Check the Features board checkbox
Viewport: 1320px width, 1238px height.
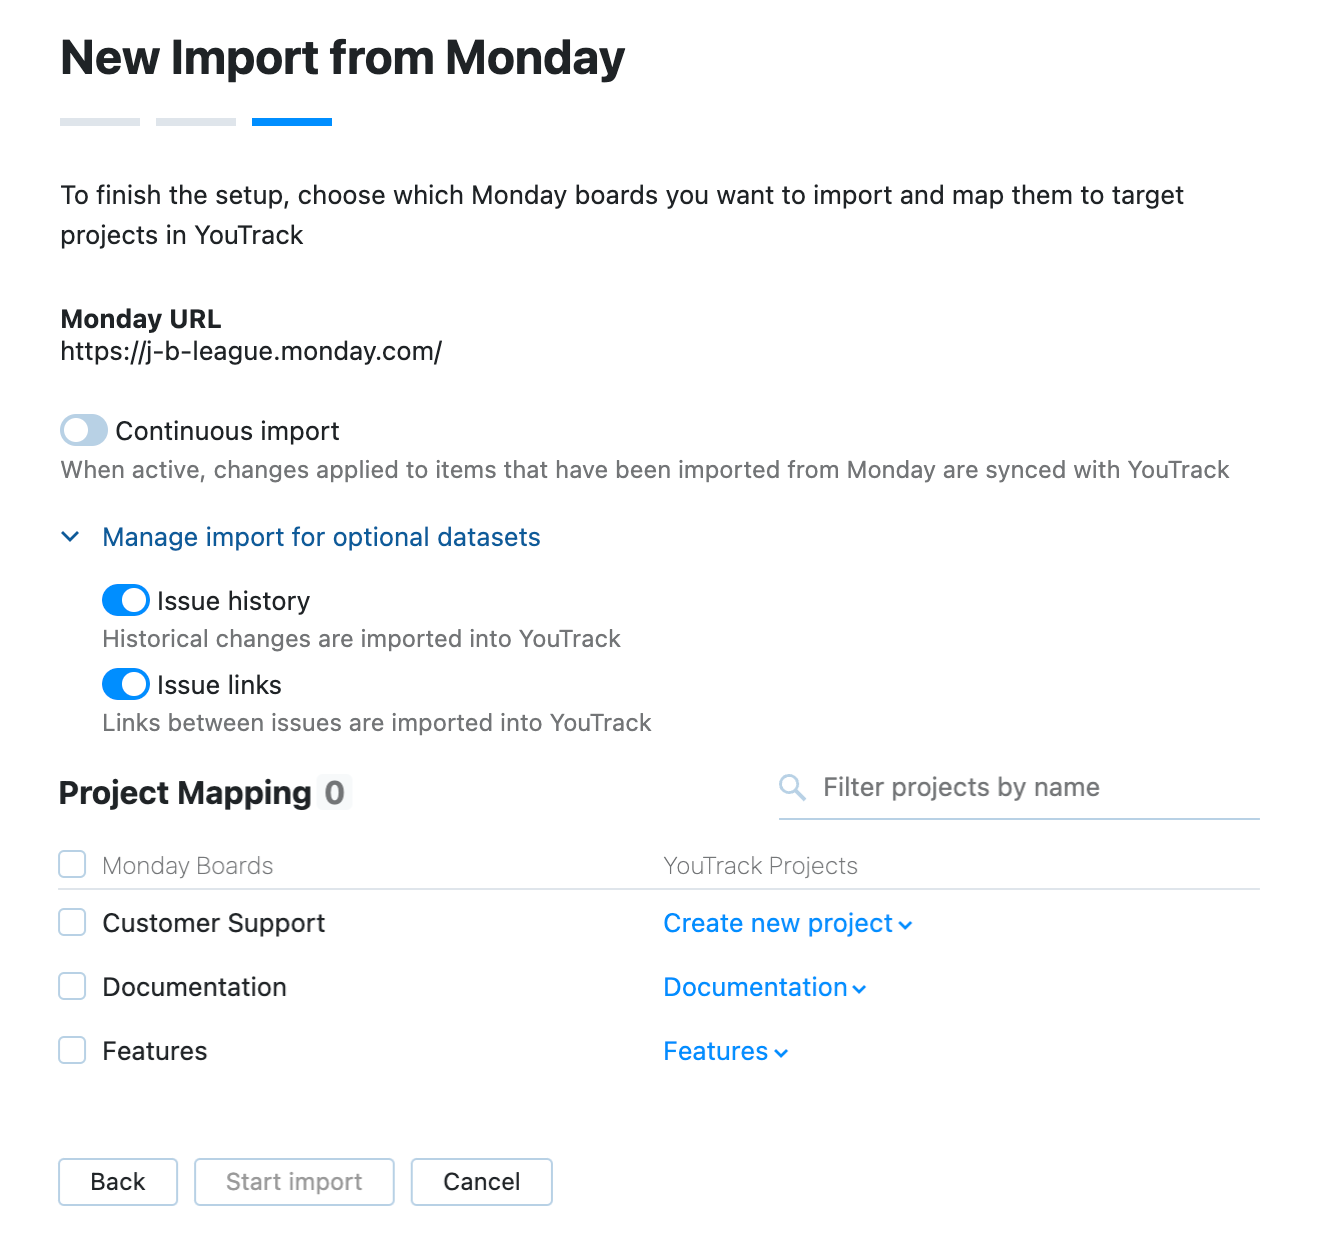coord(71,1050)
